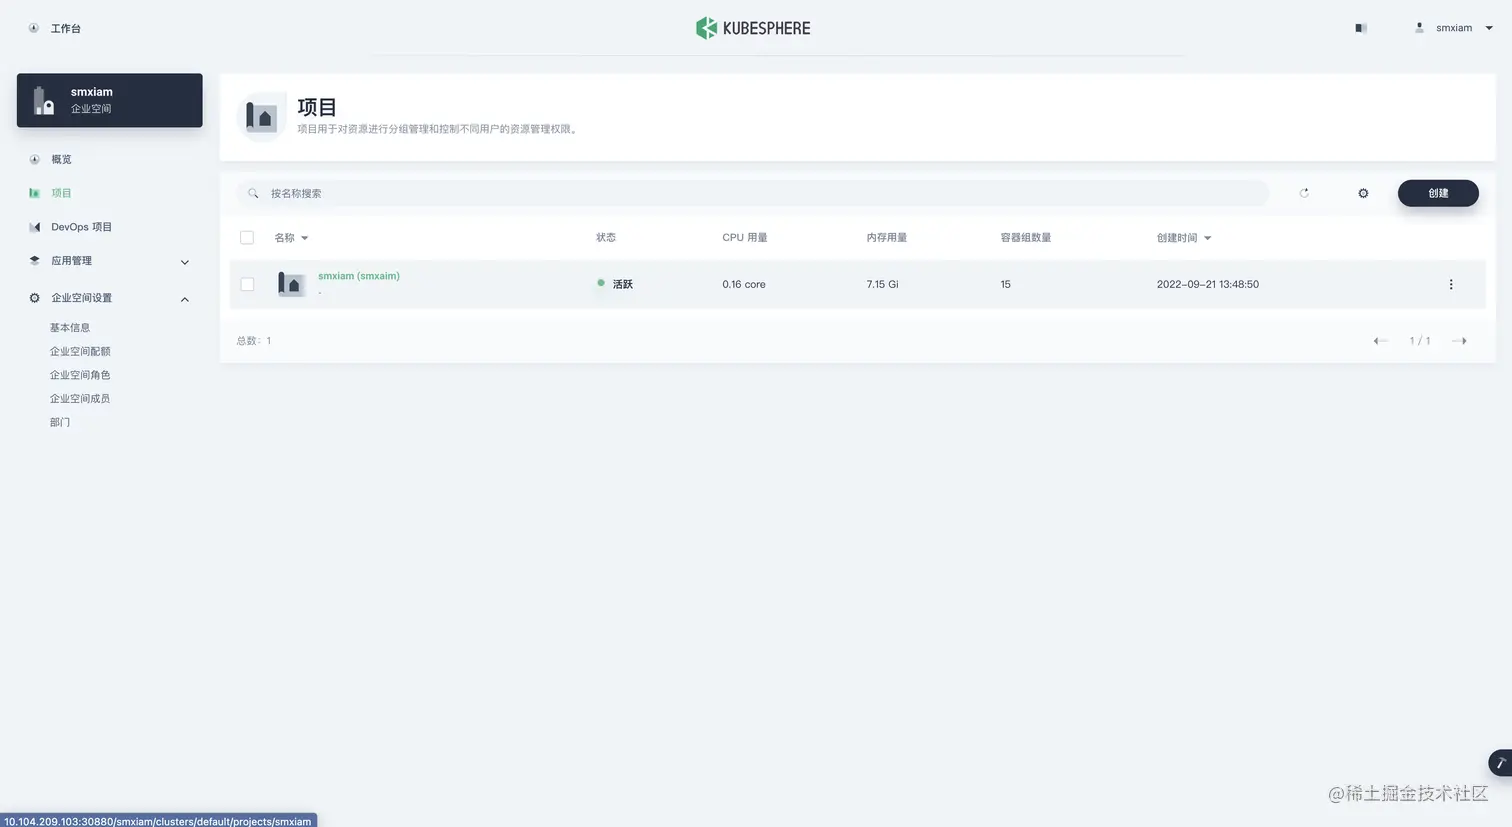The height and width of the screenshot is (827, 1512).
Task: Click the 7.15 Gi memory value
Action: click(882, 284)
